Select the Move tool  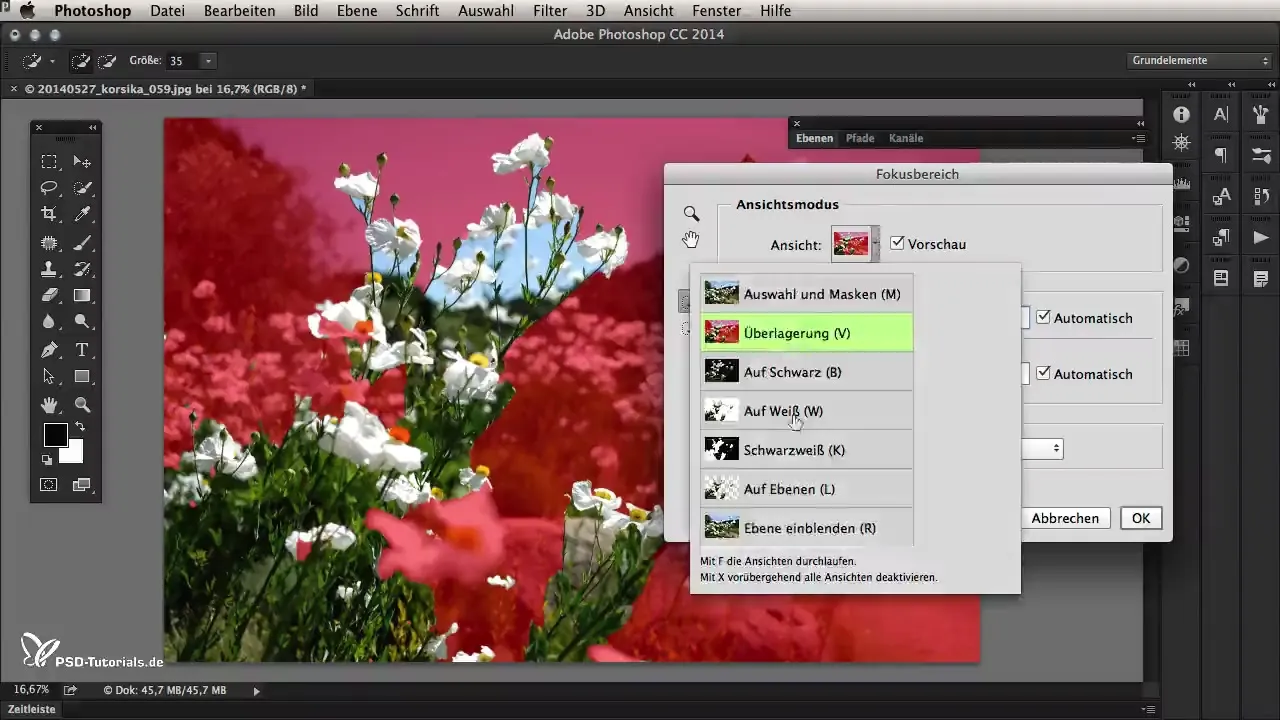coord(82,162)
